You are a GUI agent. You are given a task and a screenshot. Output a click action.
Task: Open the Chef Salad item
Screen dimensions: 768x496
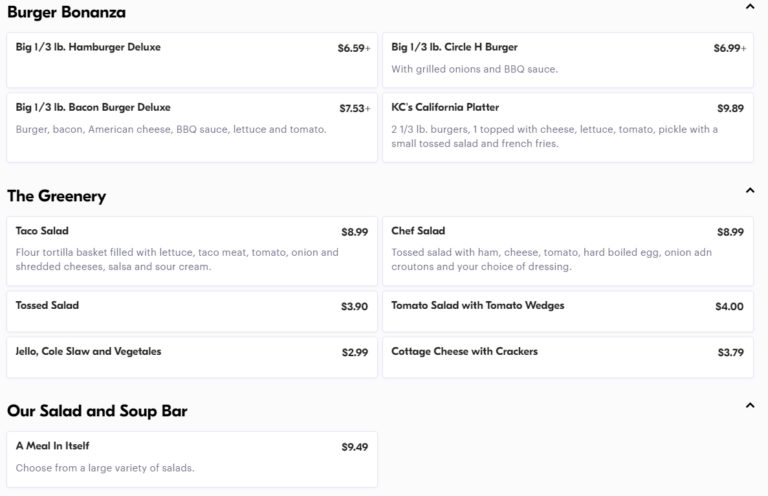568,251
